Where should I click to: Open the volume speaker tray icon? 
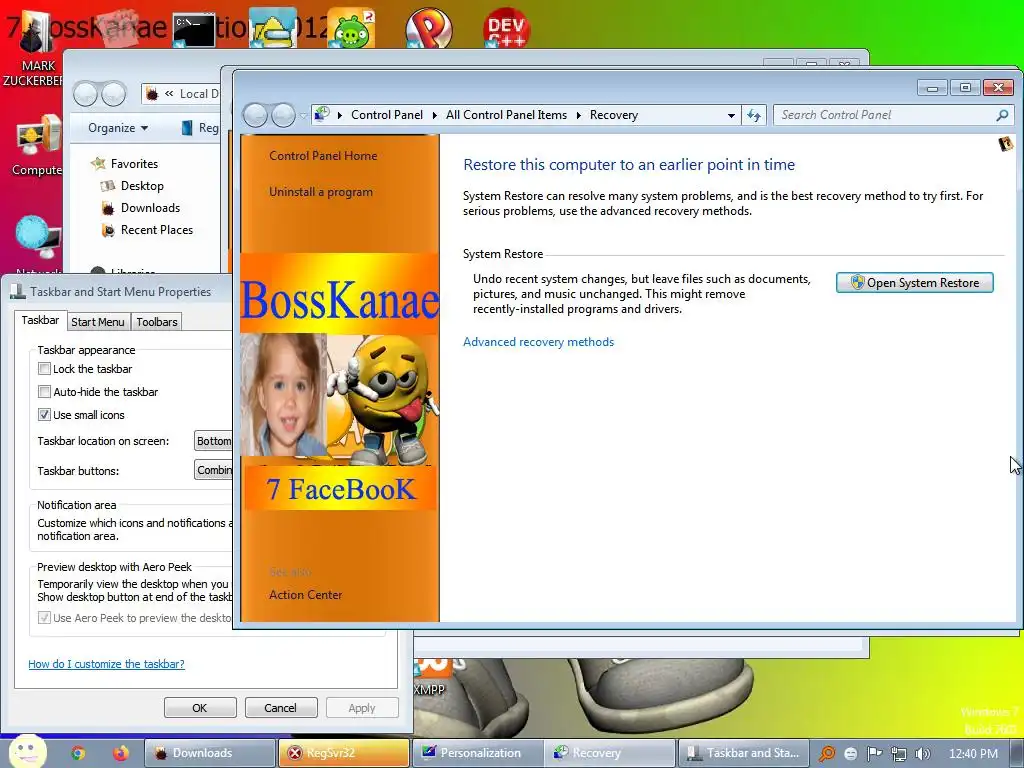[922, 754]
